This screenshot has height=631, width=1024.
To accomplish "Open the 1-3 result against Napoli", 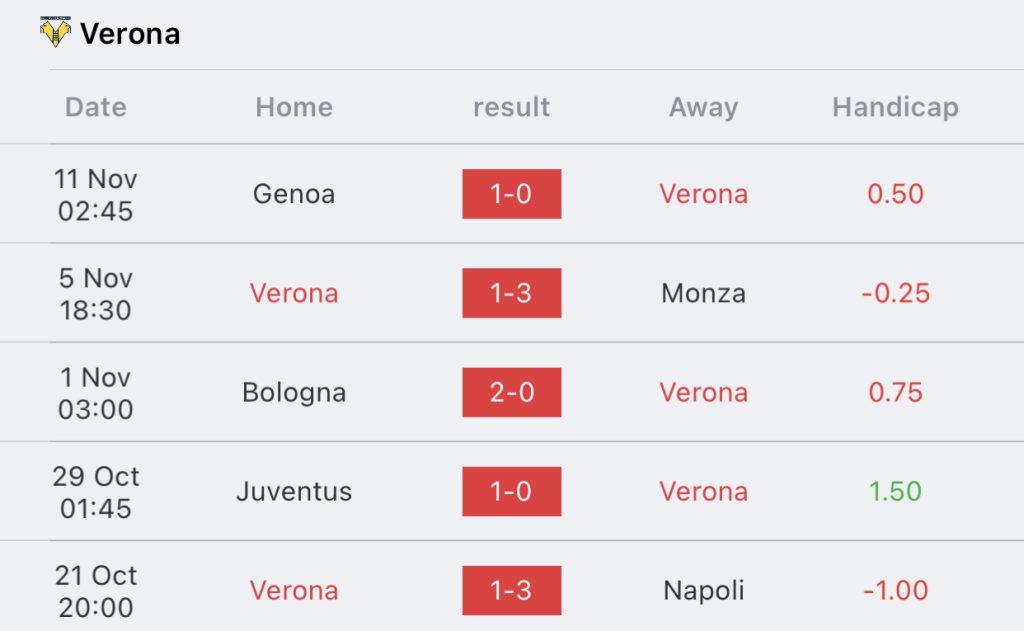I will (x=511, y=591).
